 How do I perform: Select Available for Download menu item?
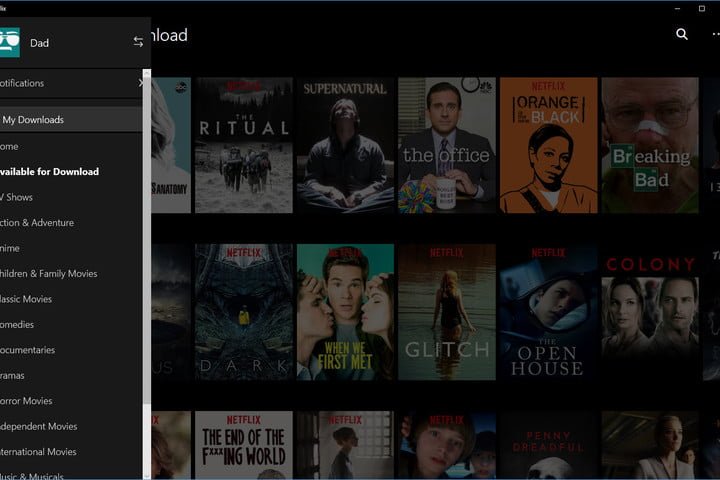(x=71, y=172)
